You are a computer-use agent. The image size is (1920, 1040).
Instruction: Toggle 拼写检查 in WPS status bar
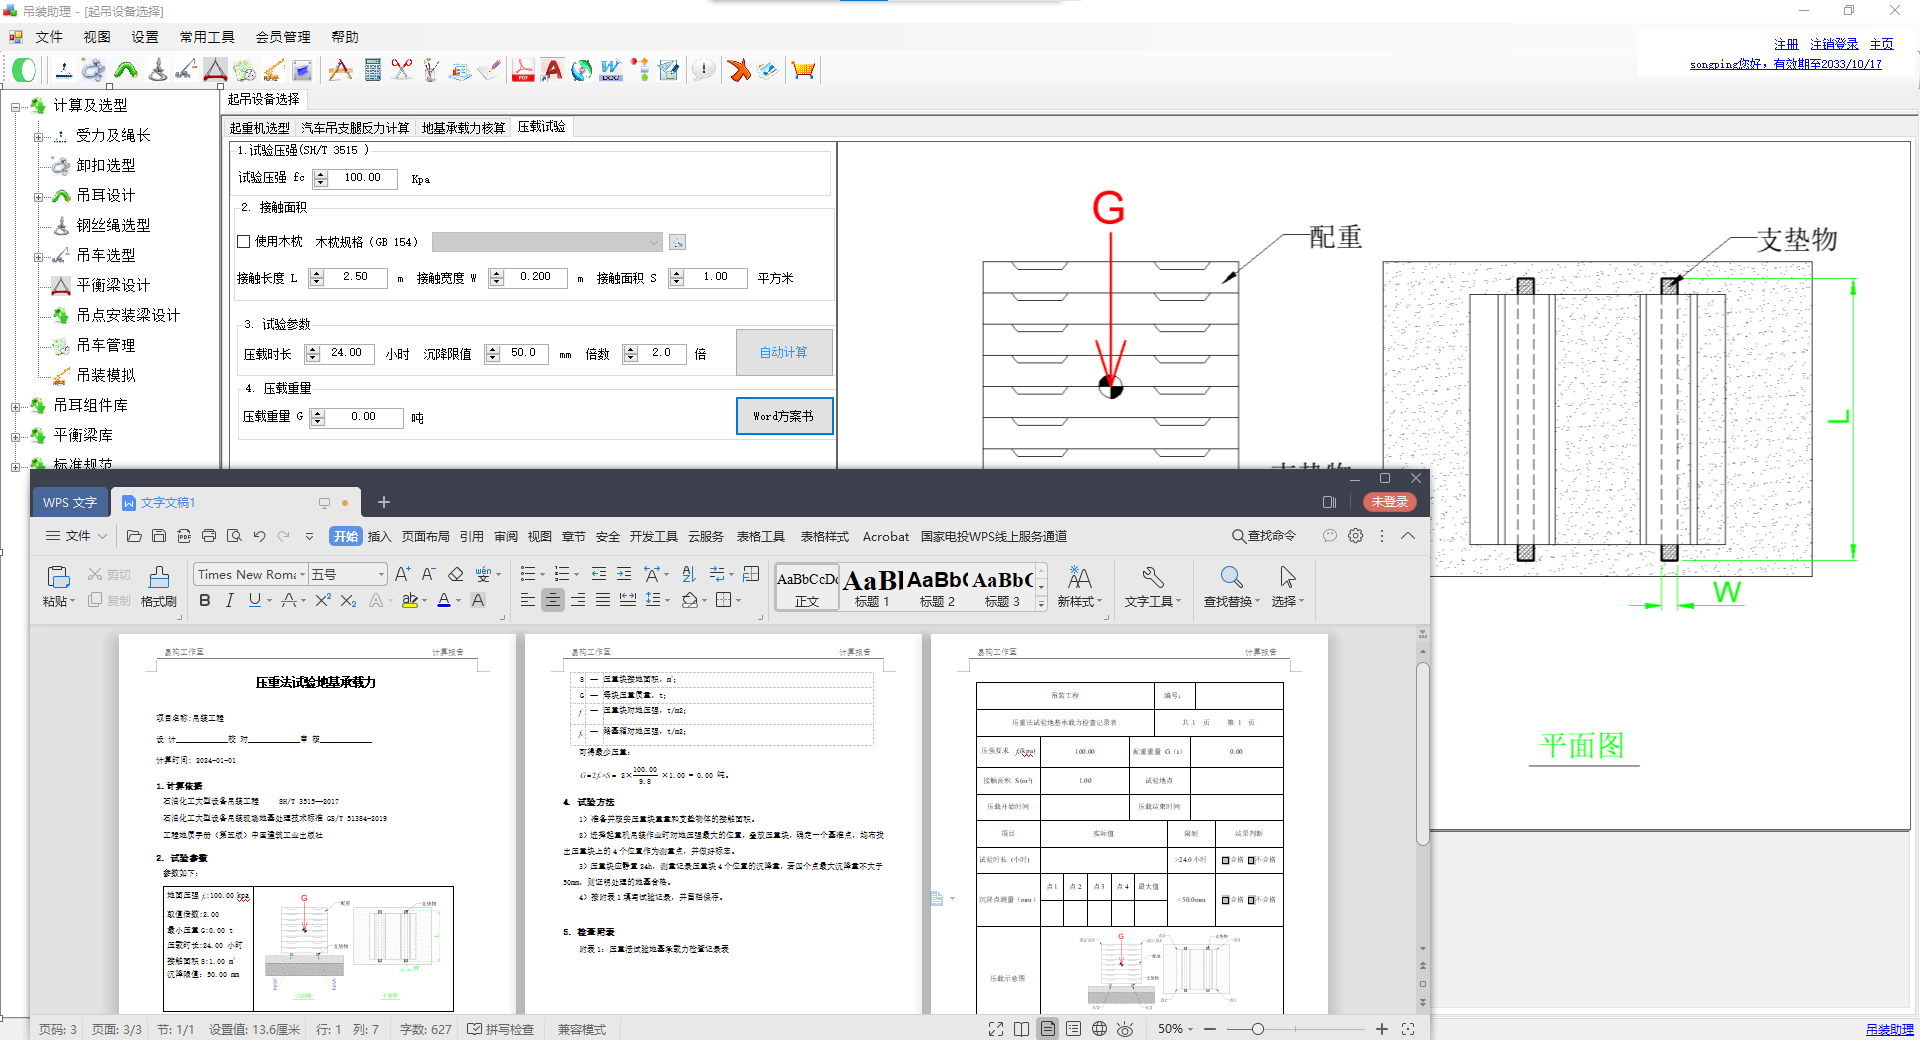pos(501,1029)
